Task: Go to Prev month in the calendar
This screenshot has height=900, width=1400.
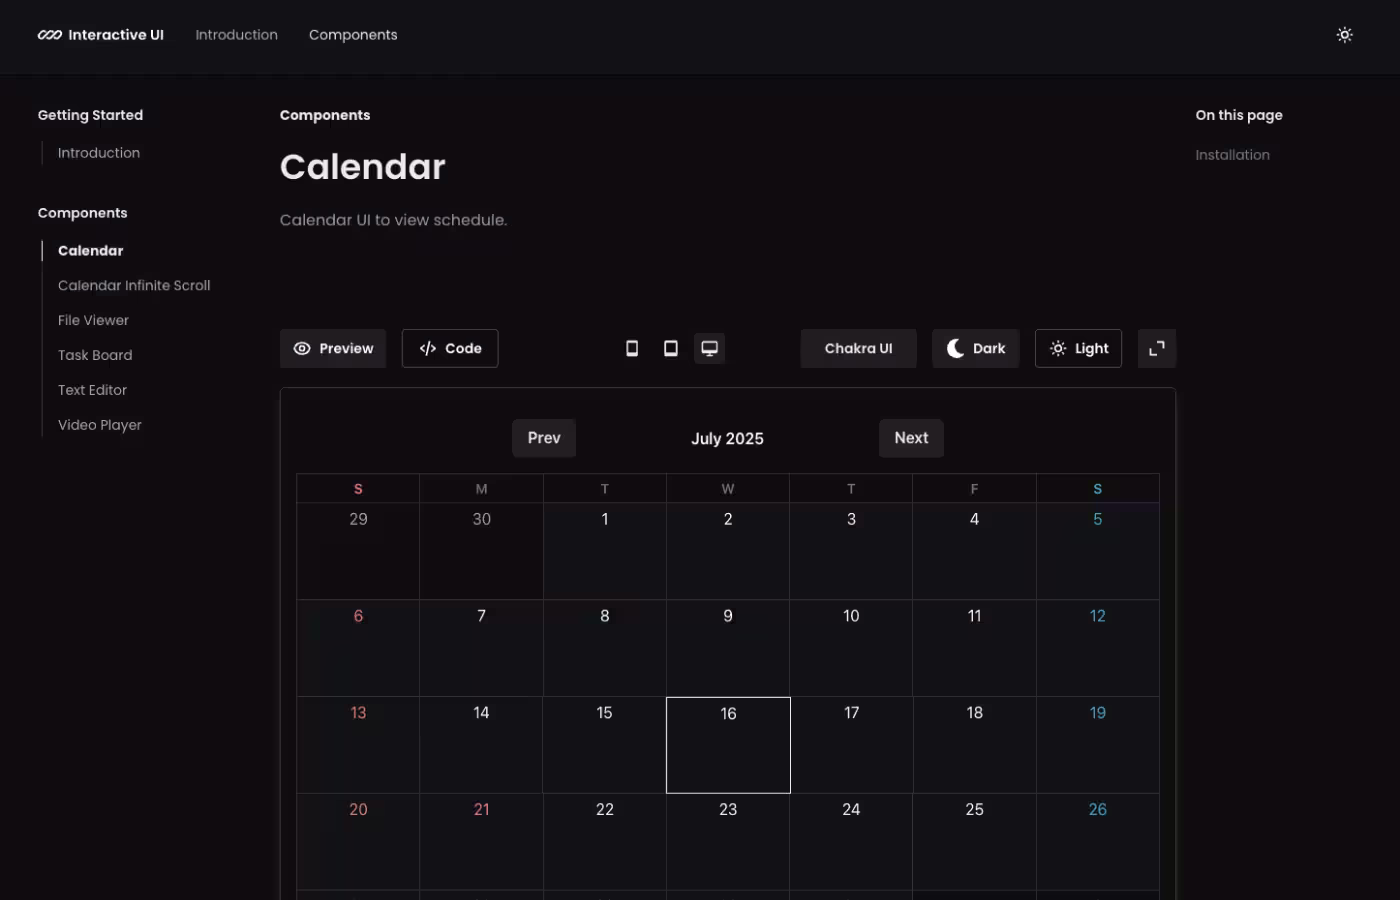Action: click(543, 437)
